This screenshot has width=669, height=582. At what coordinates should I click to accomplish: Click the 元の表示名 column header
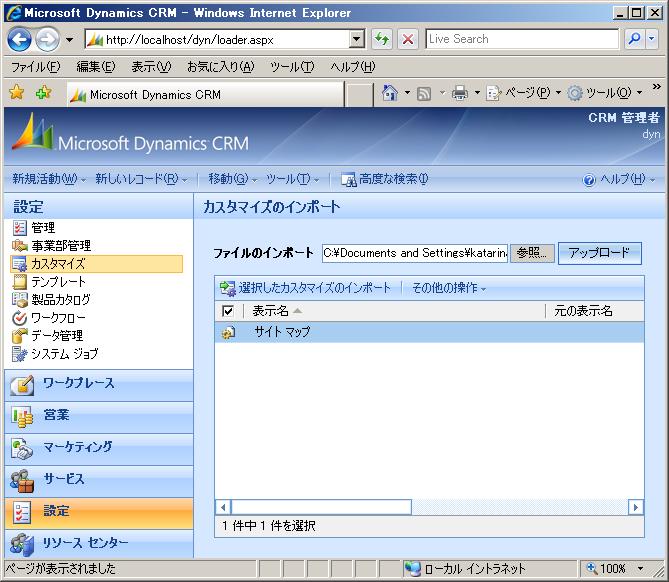tap(583, 311)
